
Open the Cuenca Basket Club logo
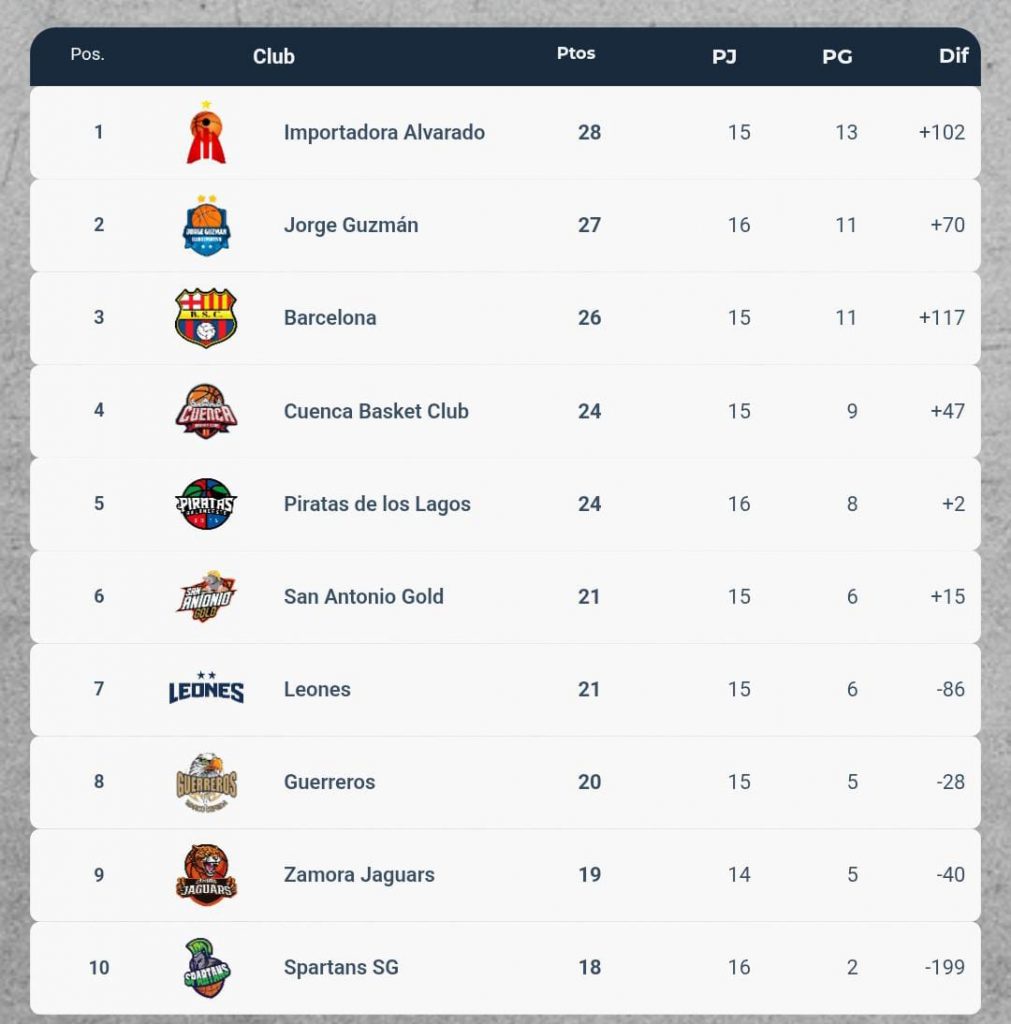[x=206, y=411]
